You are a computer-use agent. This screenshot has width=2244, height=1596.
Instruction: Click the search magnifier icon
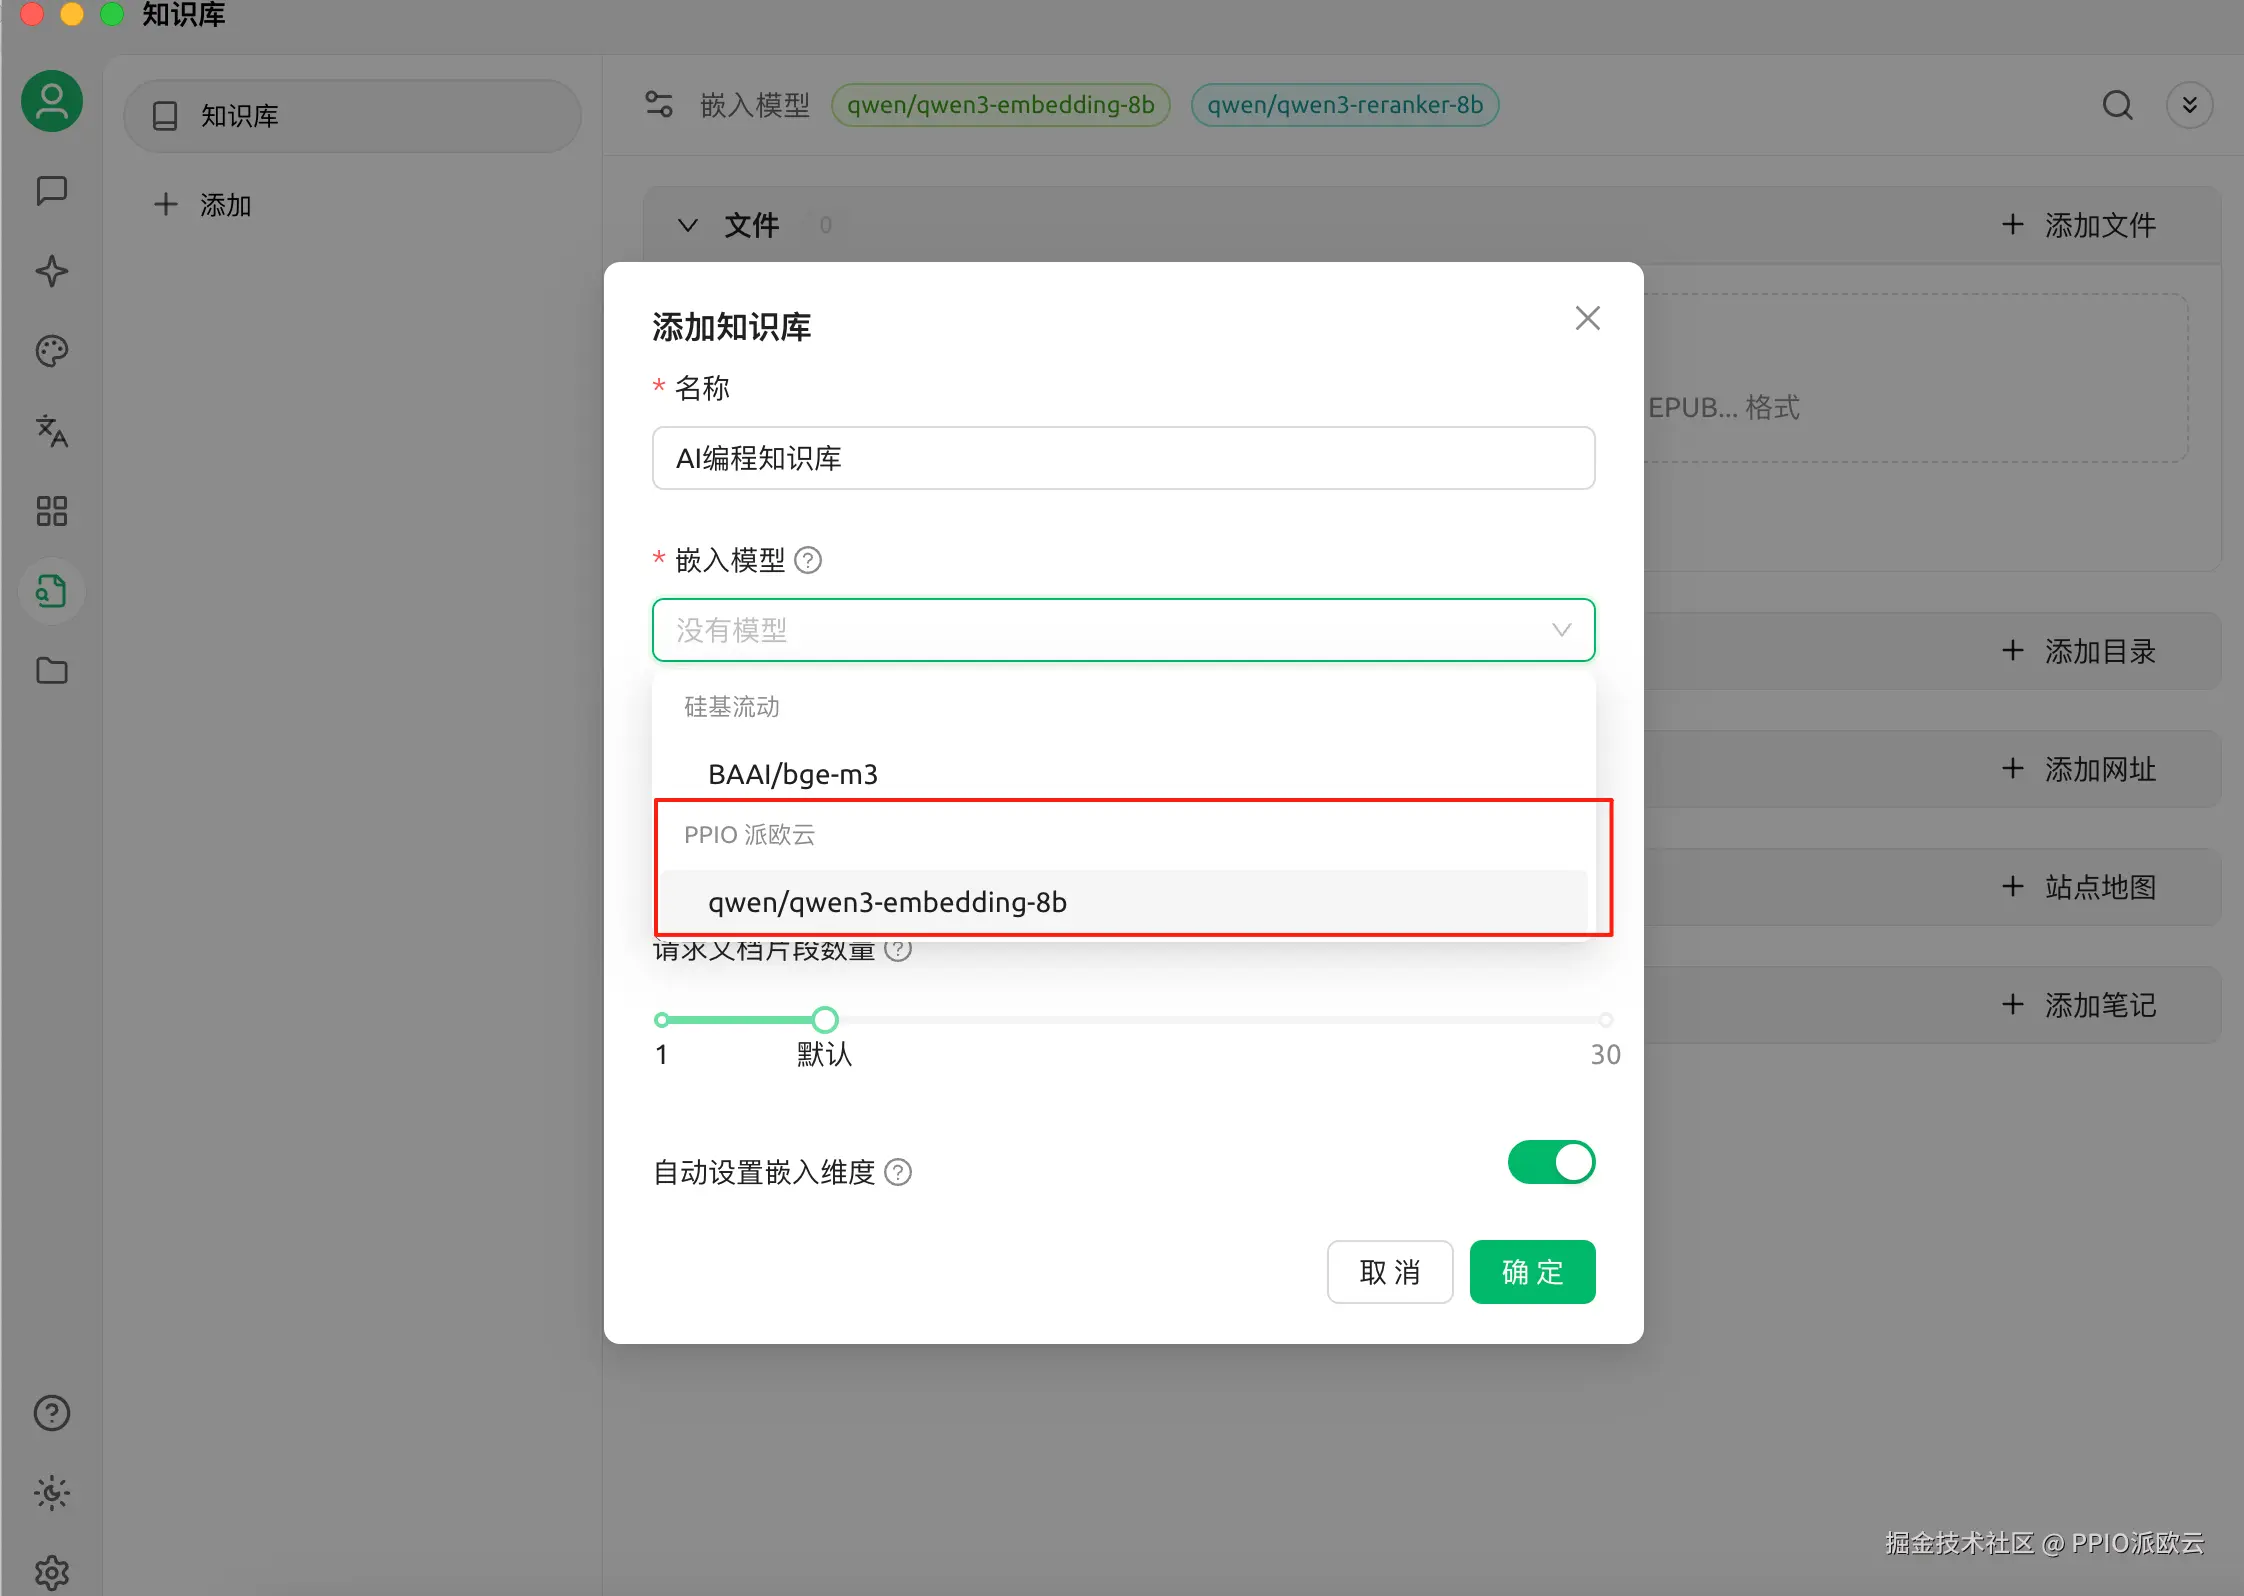pyautogui.click(x=2117, y=105)
